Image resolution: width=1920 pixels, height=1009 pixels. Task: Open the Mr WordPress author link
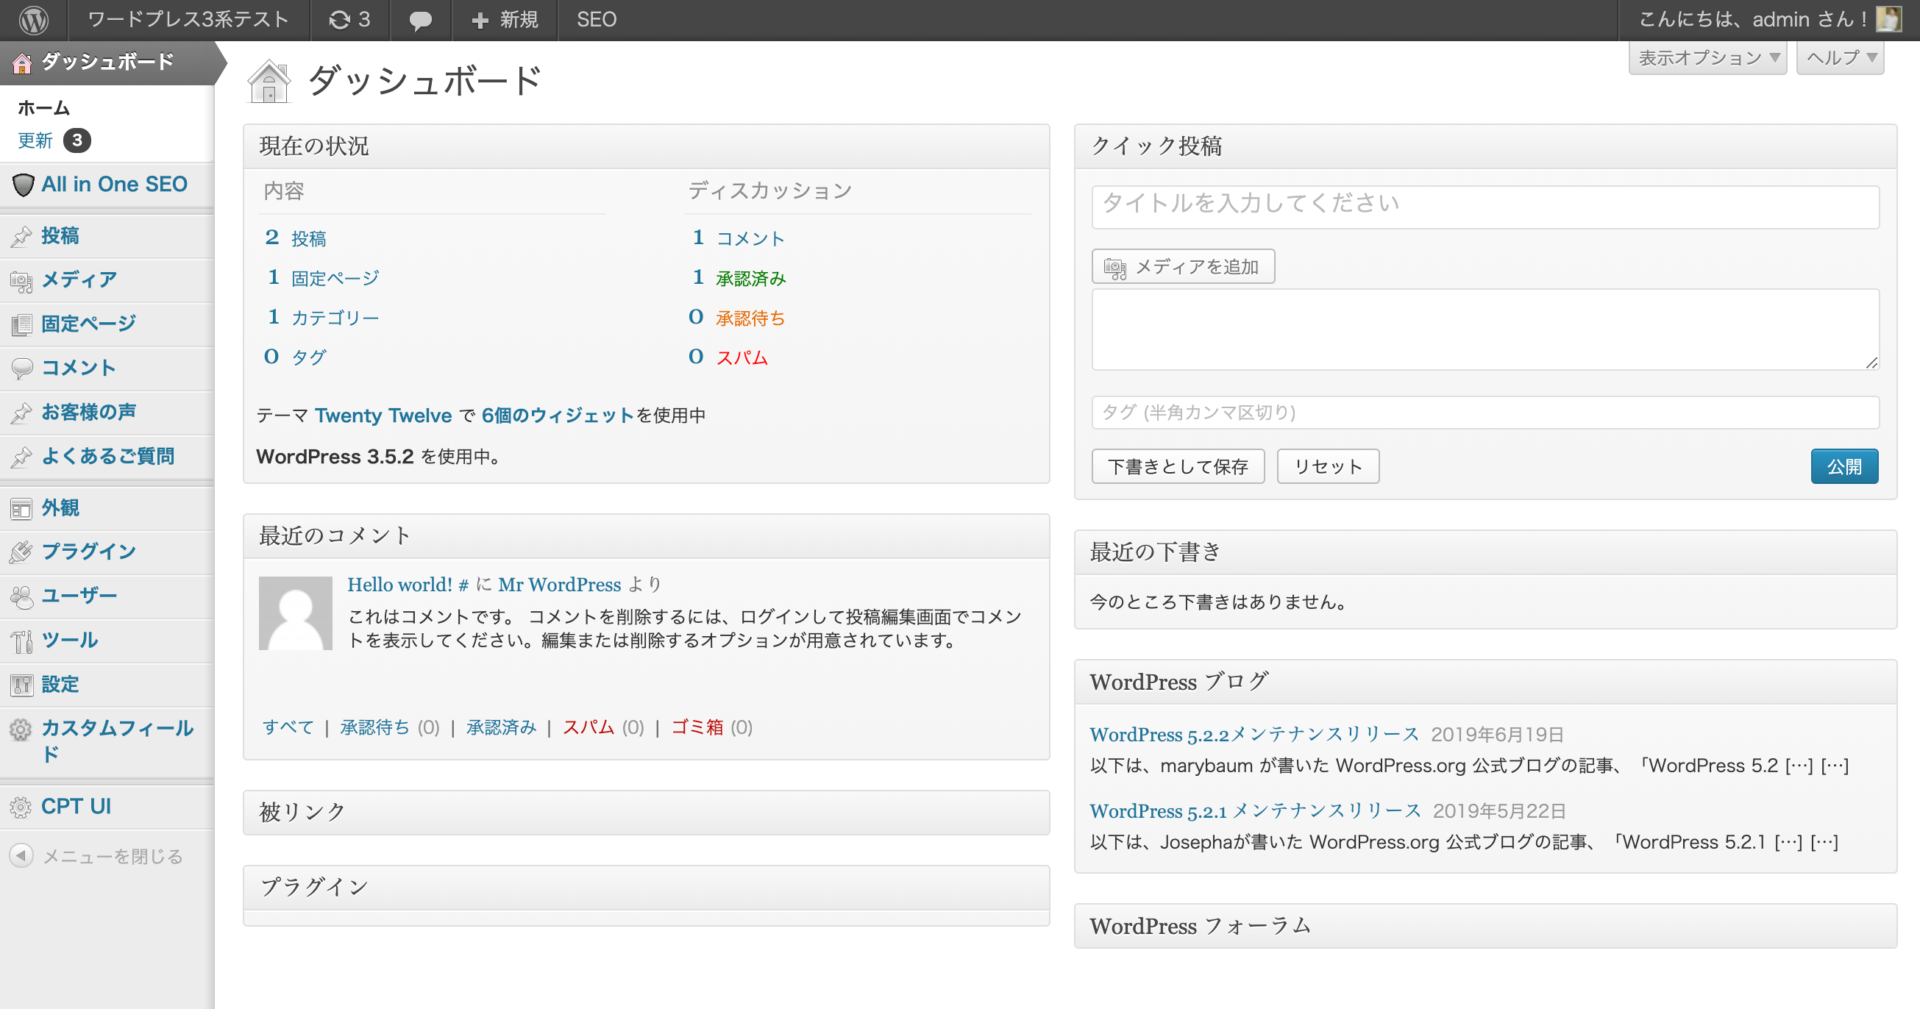pyautogui.click(x=560, y=585)
